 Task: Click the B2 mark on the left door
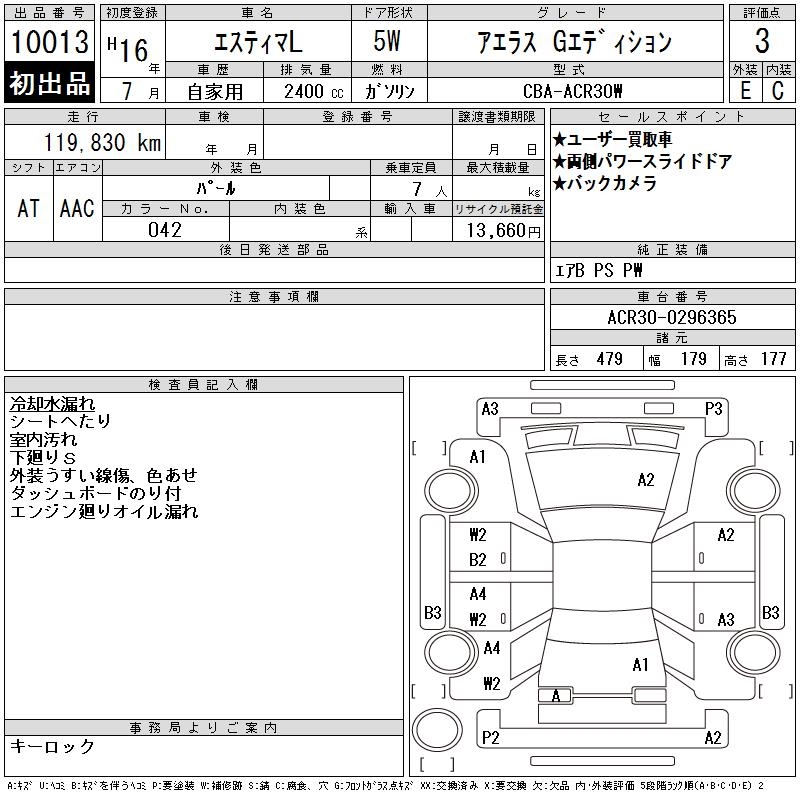[478, 560]
